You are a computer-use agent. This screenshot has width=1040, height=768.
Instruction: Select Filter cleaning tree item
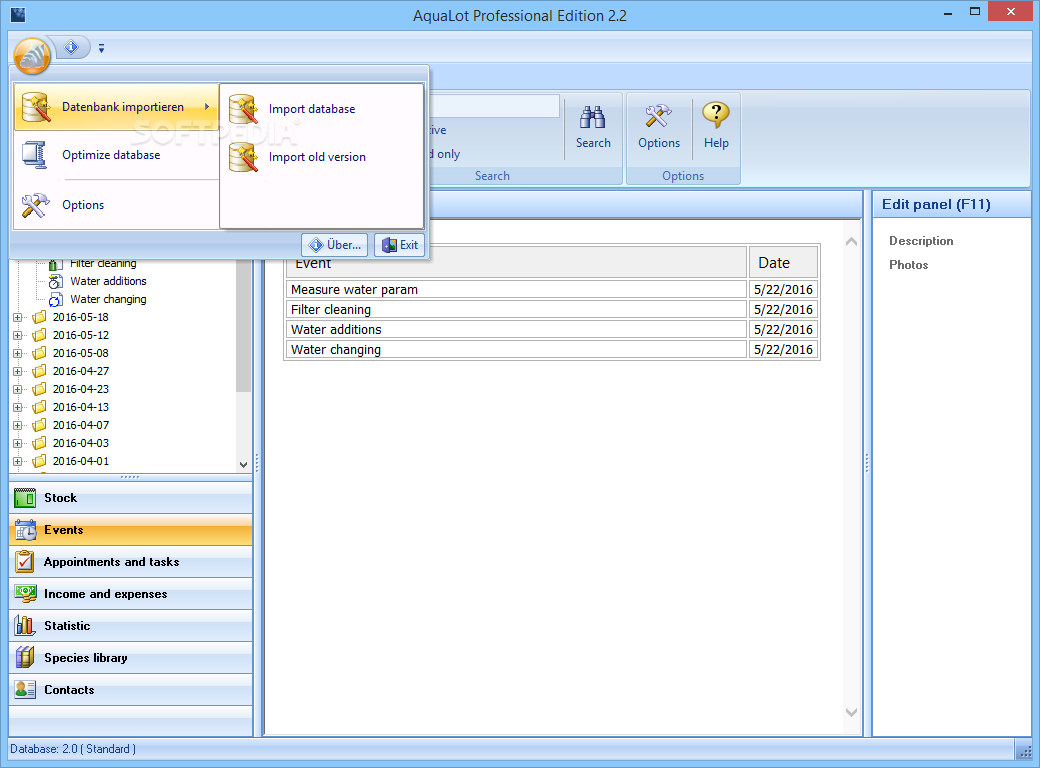click(103, 263)
